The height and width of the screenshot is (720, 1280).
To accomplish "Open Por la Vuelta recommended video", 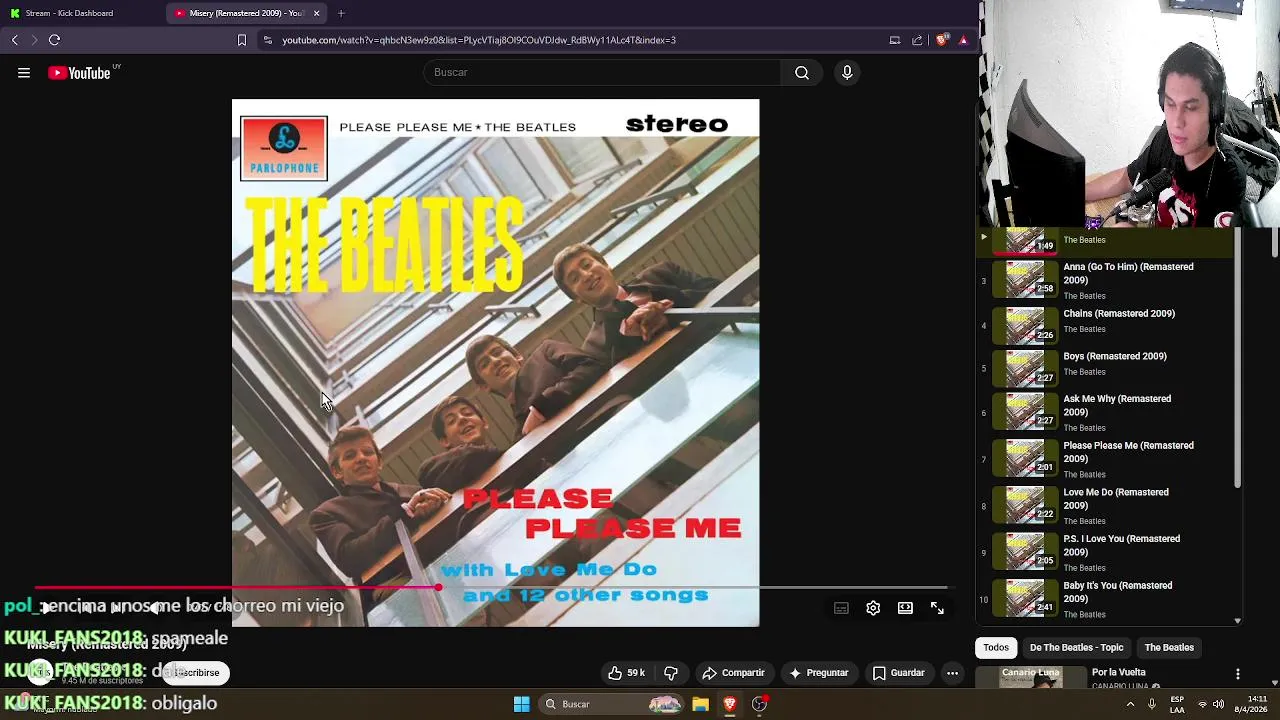I will tap(1118, 673).
